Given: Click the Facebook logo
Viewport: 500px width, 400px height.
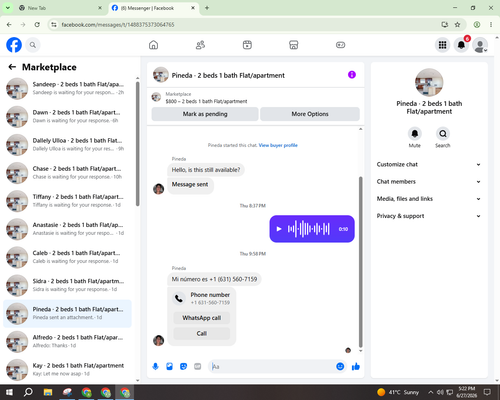Looking at the screenshot, I should tap(14, 45).
